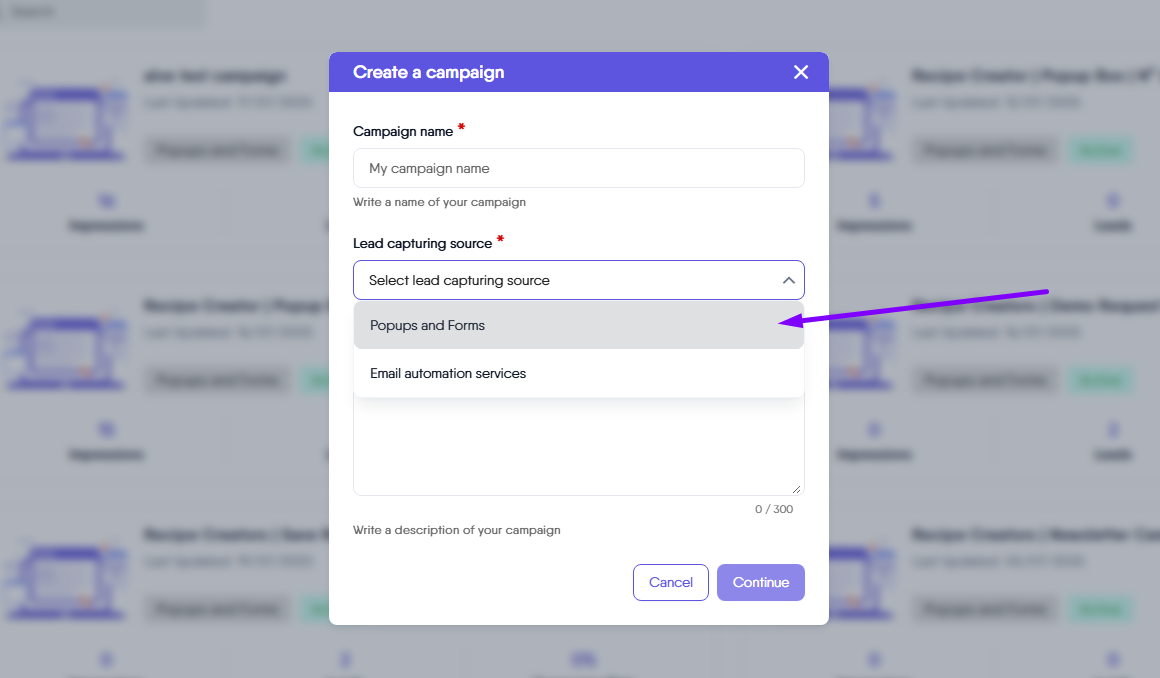Click the Continue button
1160x678 pixels.
point(760,583)
